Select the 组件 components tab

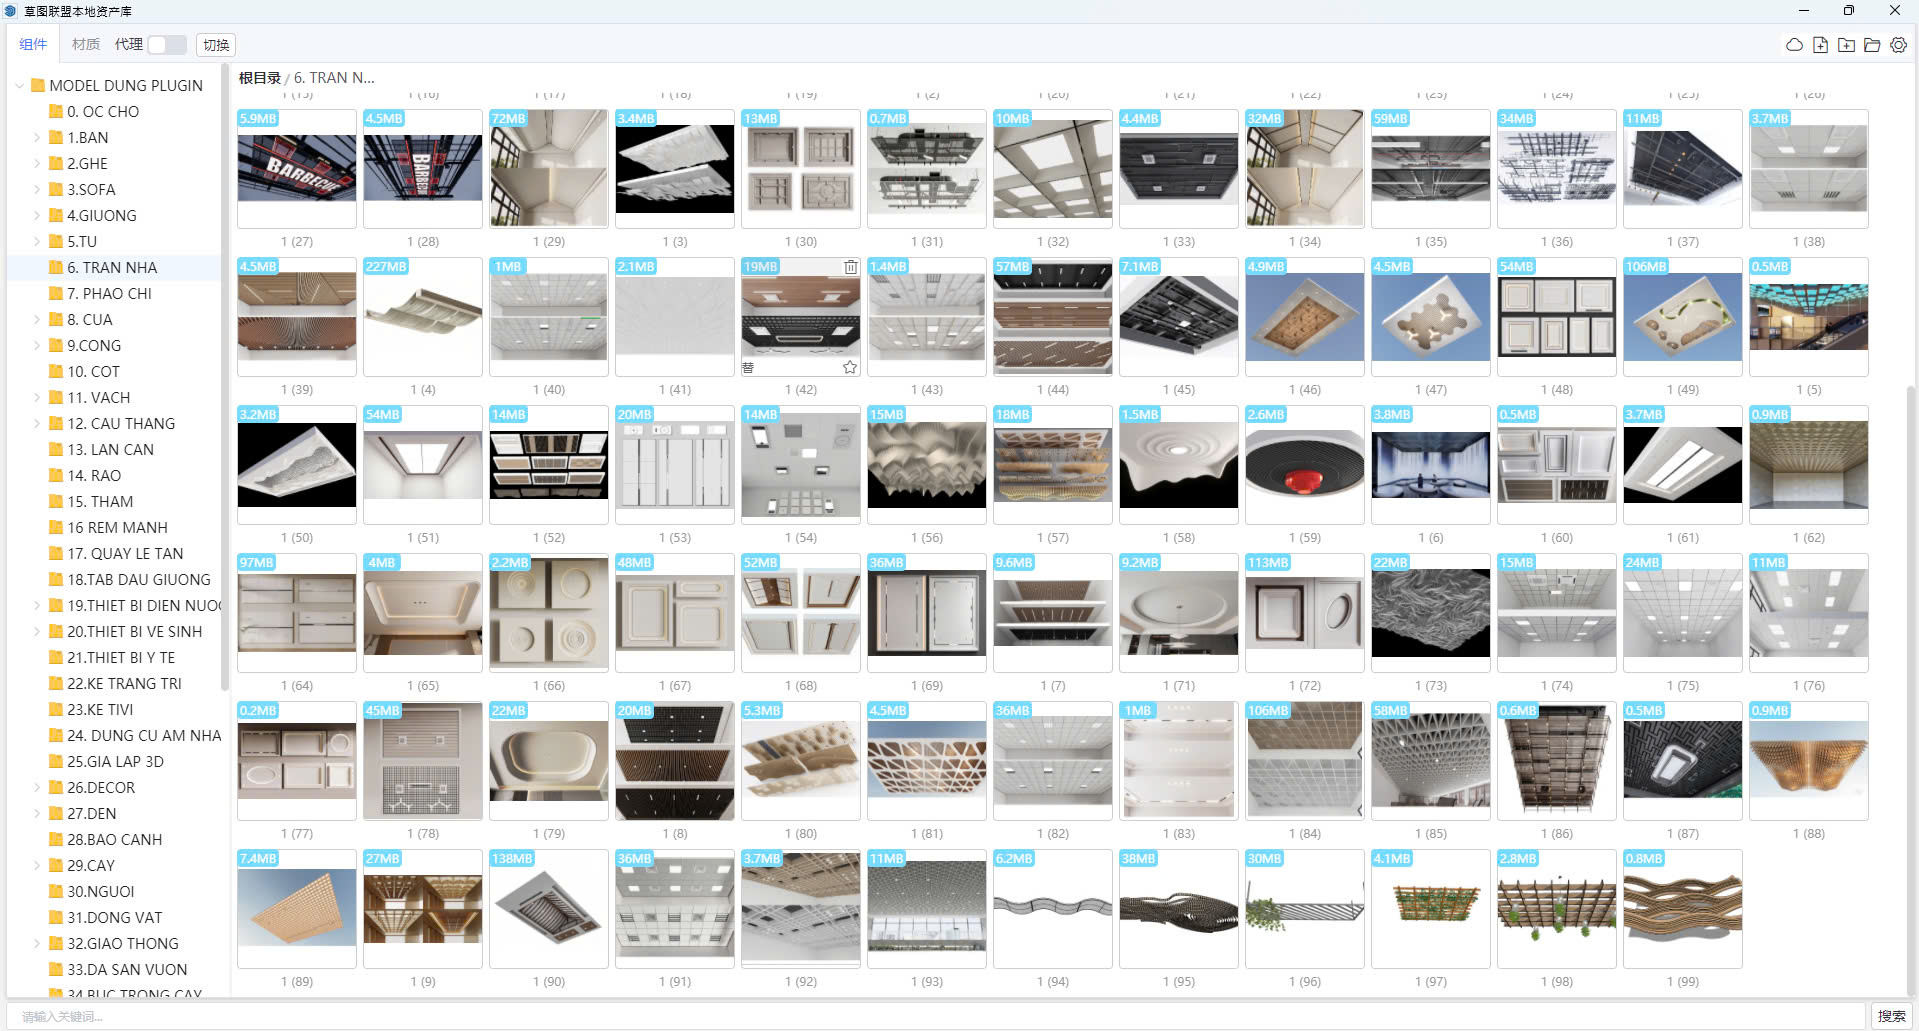[x=33, y=44]
